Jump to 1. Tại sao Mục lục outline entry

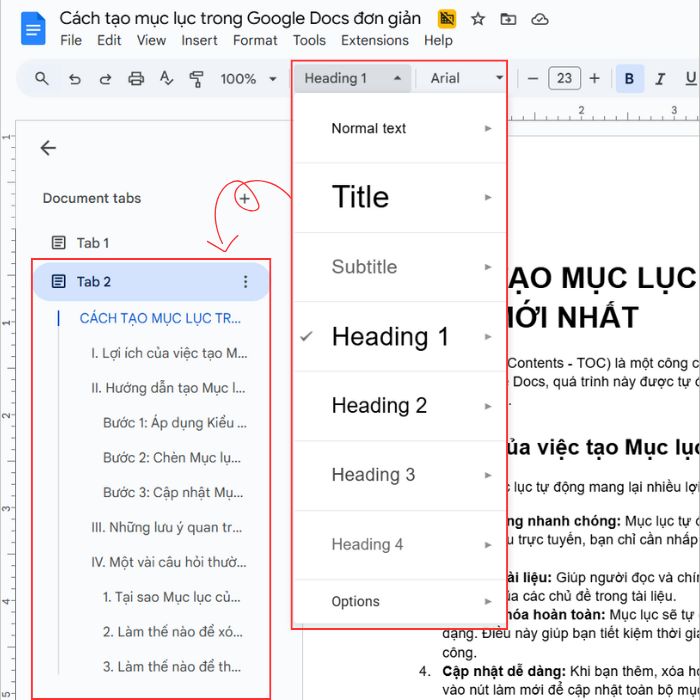[171, 597]
